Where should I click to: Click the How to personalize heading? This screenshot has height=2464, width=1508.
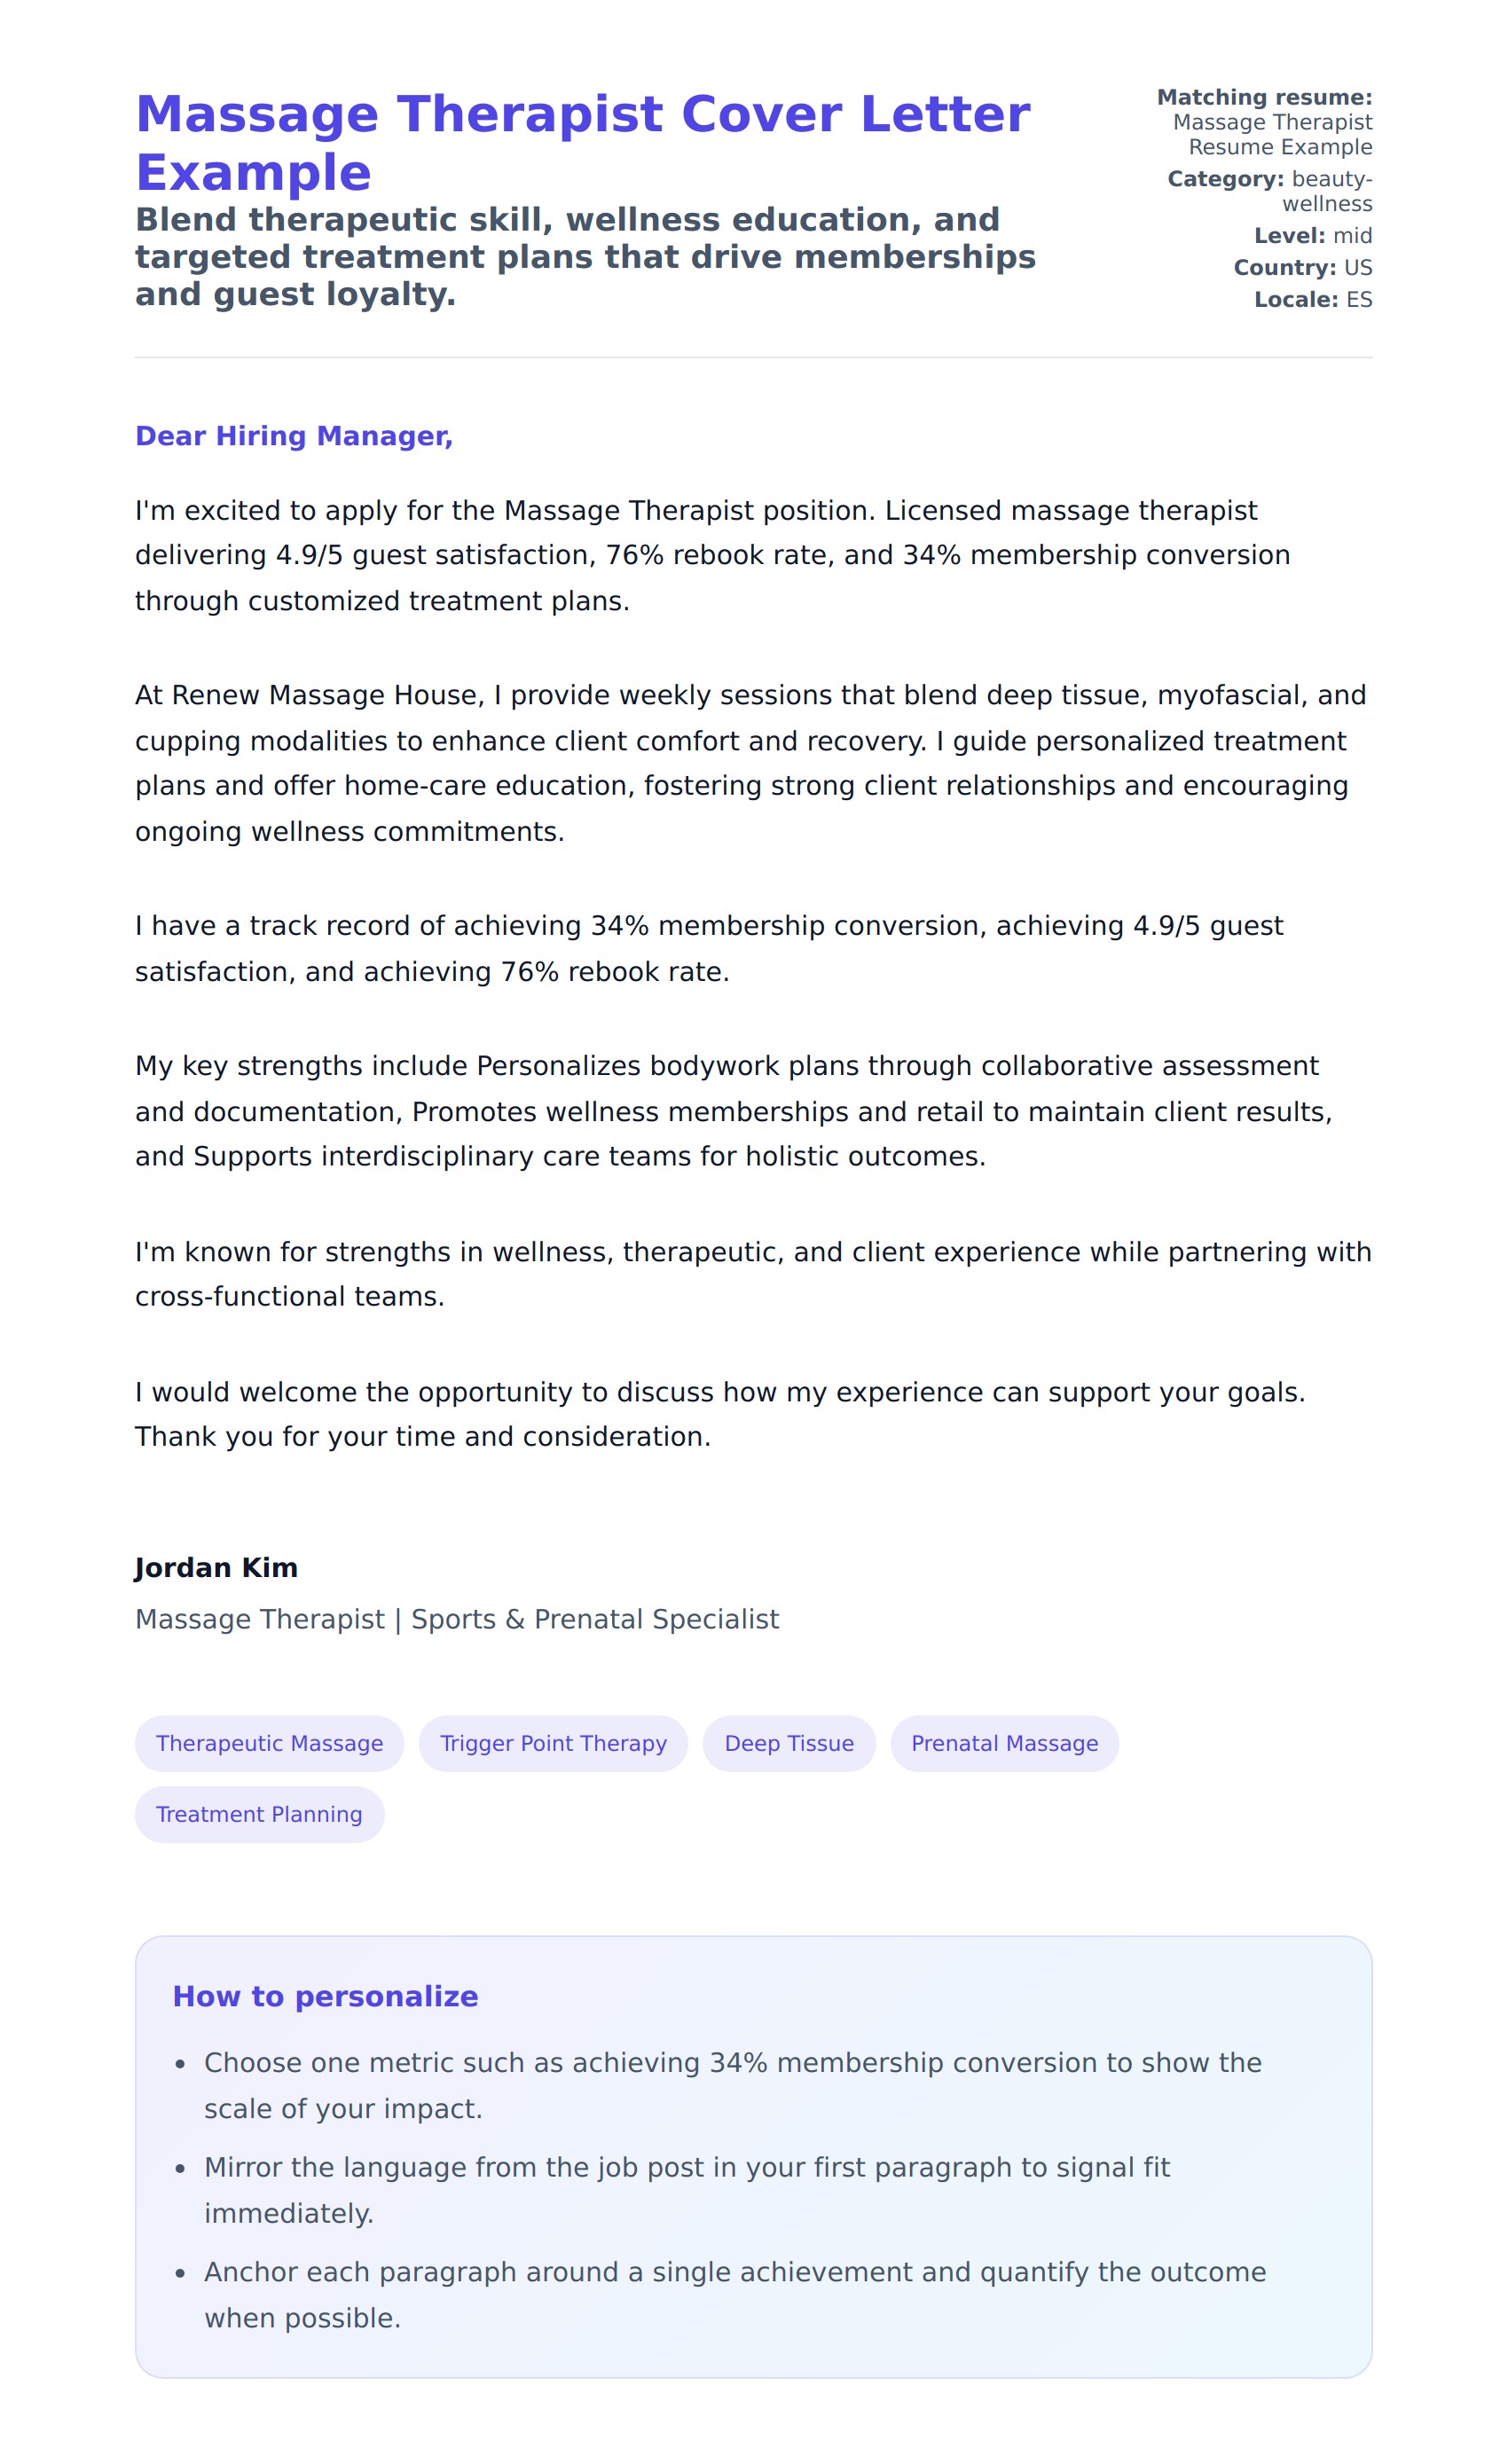(x=325, y=1997)
